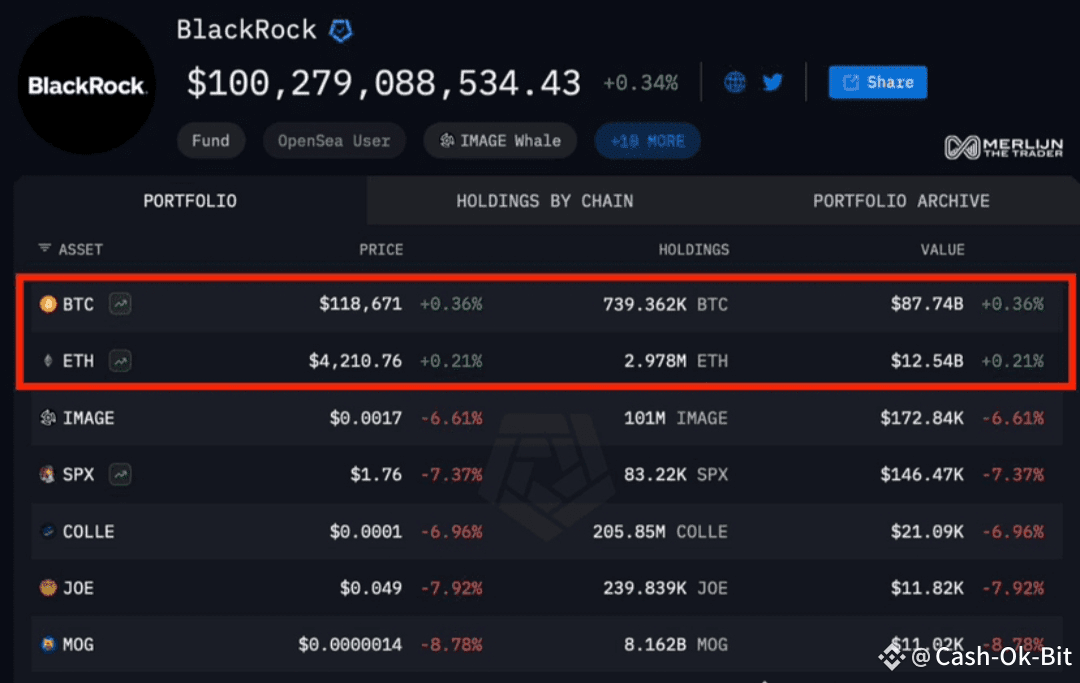The height and width of the screenshot is (683, 1080).
Task: Select the Fund tag
Action: (x=211, y=140)
